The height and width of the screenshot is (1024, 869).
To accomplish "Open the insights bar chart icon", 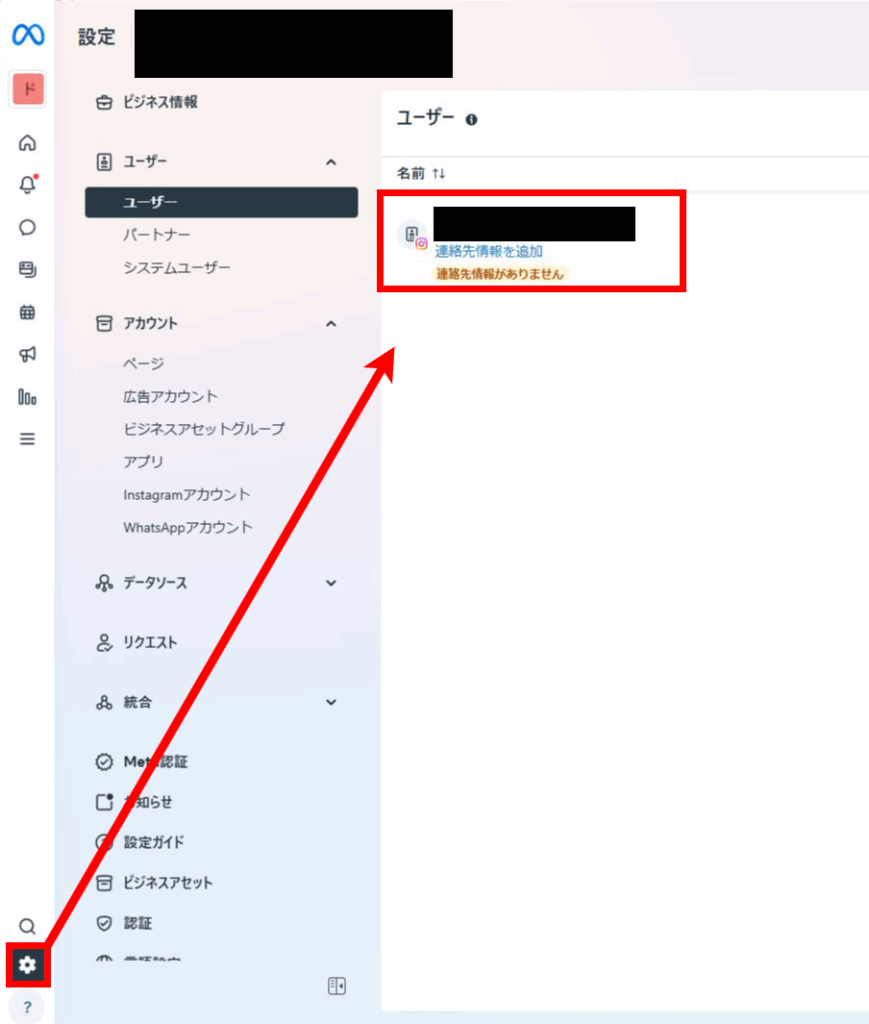I will pos(27,396).
